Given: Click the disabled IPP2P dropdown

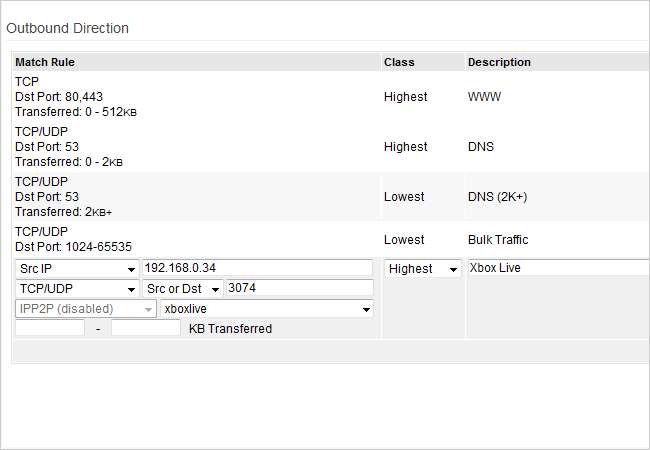Looking at the screenshot, I should [x=86, y=309].
